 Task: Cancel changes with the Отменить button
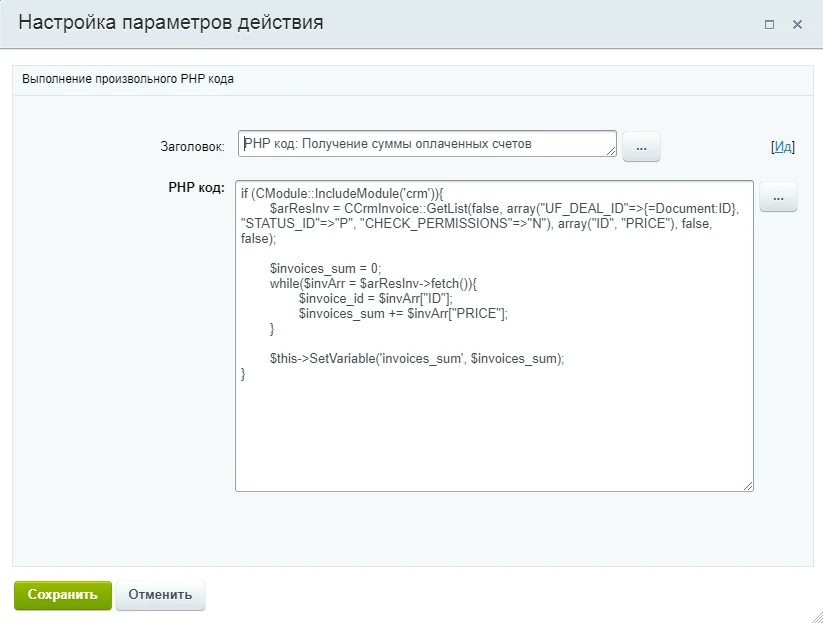click(x=160, y=595)
